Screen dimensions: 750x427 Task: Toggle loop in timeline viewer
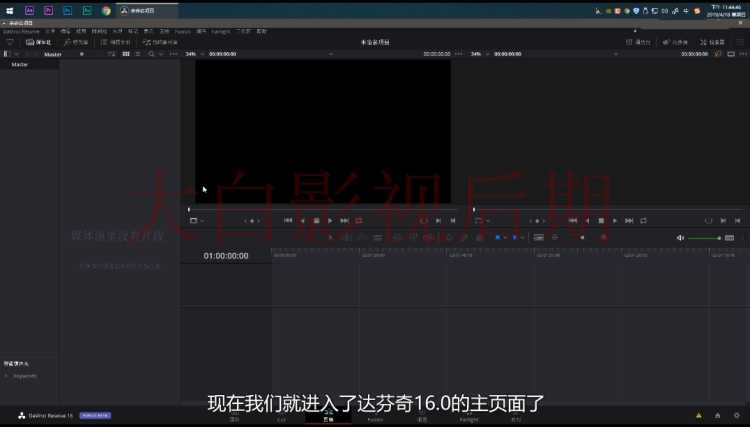pyautogui.click(x=643, y=221)
